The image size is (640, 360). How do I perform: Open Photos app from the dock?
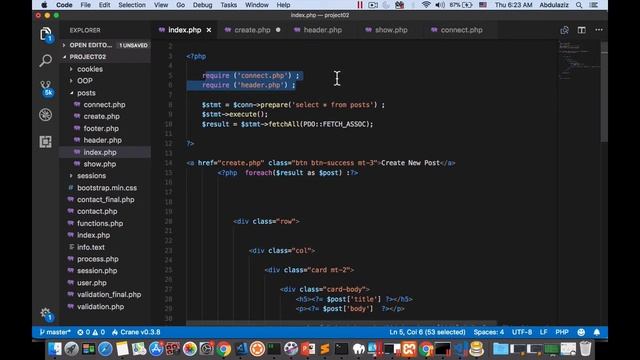(x=190, y=349)
